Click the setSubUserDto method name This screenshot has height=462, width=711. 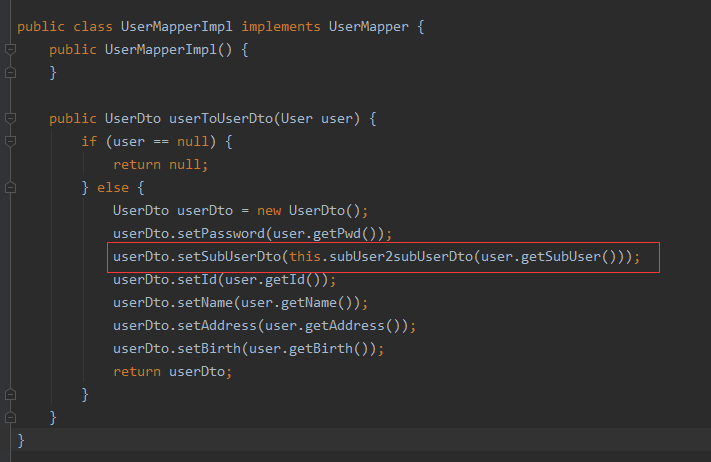tap(229, 257)
